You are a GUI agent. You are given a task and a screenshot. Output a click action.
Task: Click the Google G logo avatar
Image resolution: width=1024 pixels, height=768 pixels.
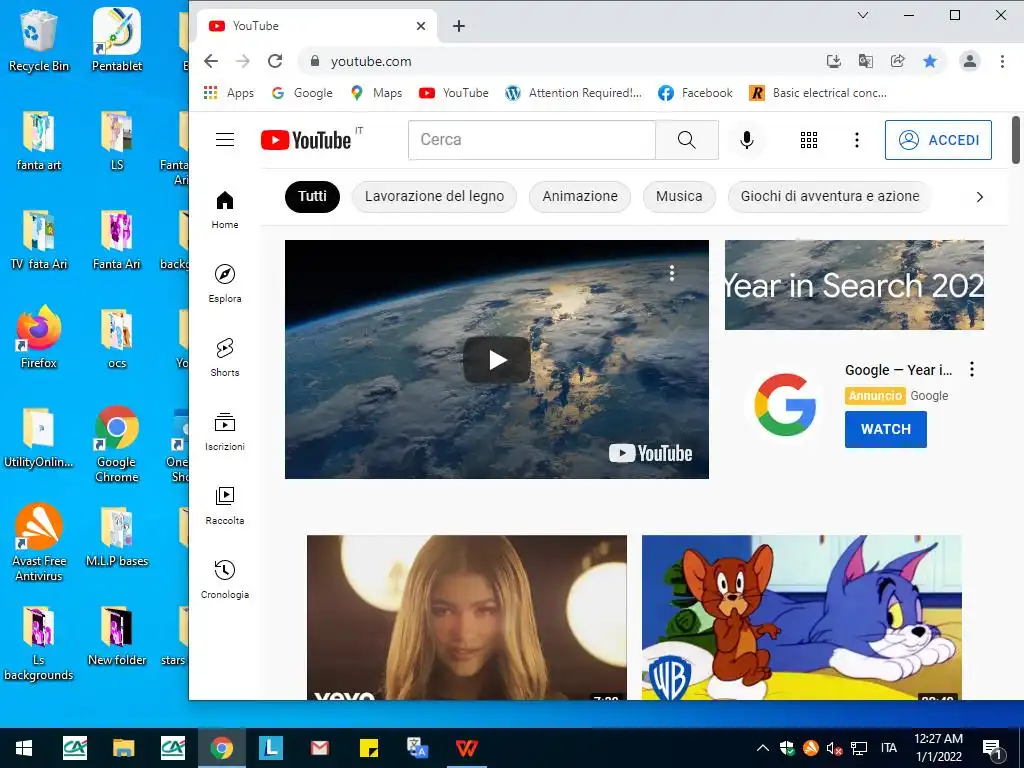point(784,404)
